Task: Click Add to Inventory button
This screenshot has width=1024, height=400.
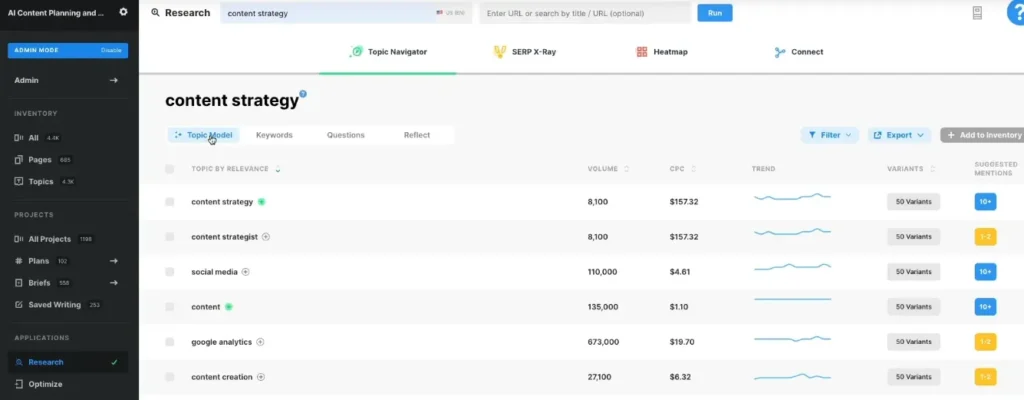Action: [983, 135]
